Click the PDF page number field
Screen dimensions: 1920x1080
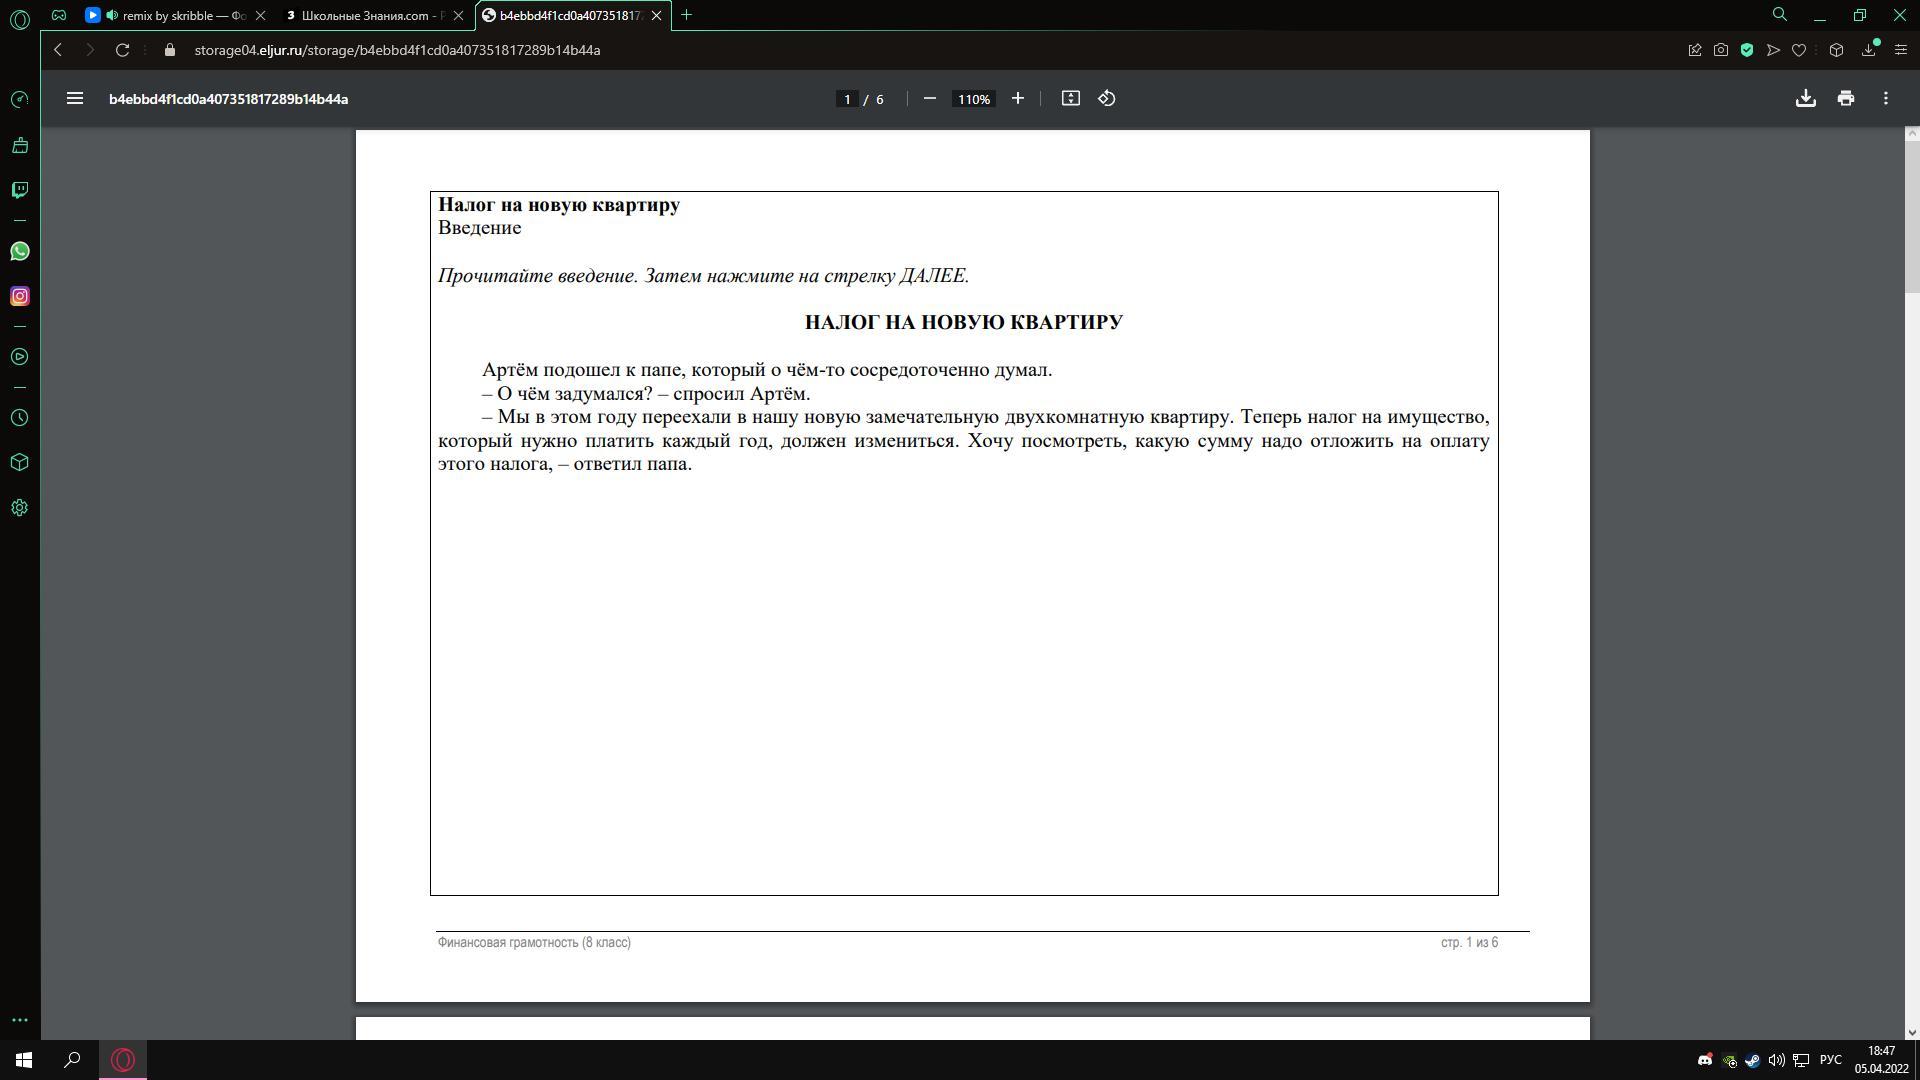pyautogui.click(x=847, y=99)
